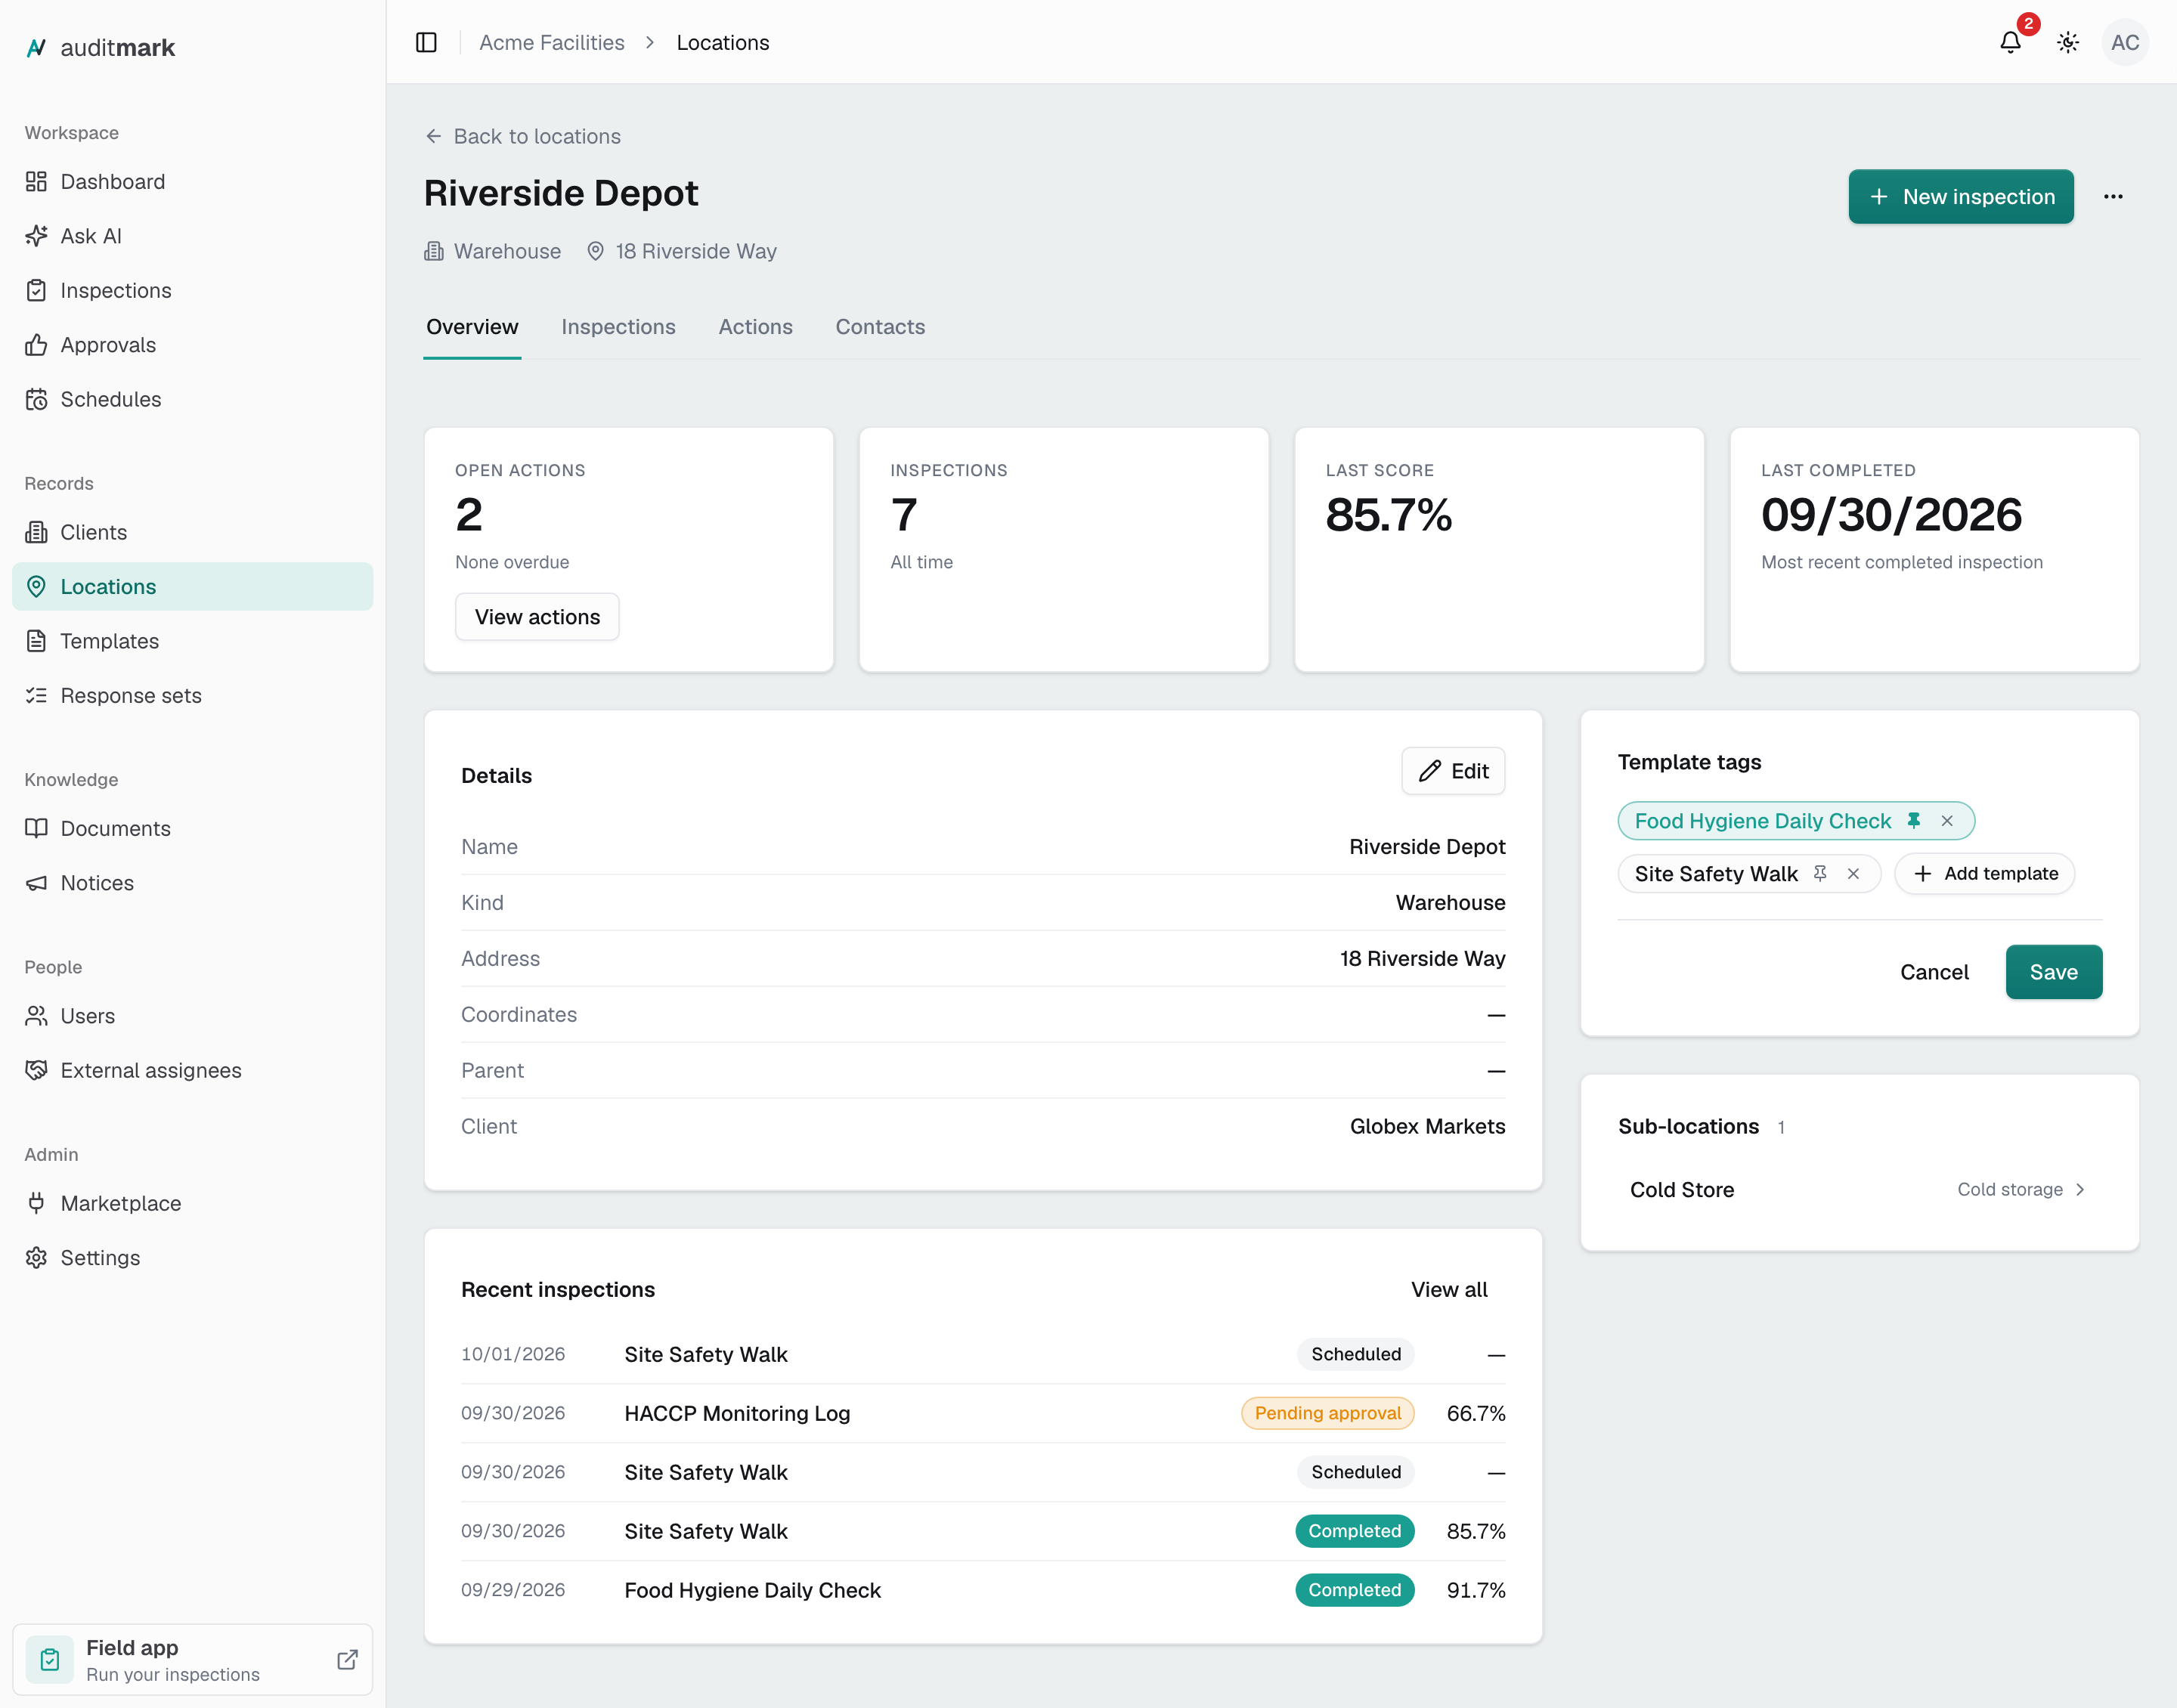Toggle the light/dark theme icon
The width and height of the screenshot is (2177, 1708).
pyautogui.click(x=2068, y=42)
